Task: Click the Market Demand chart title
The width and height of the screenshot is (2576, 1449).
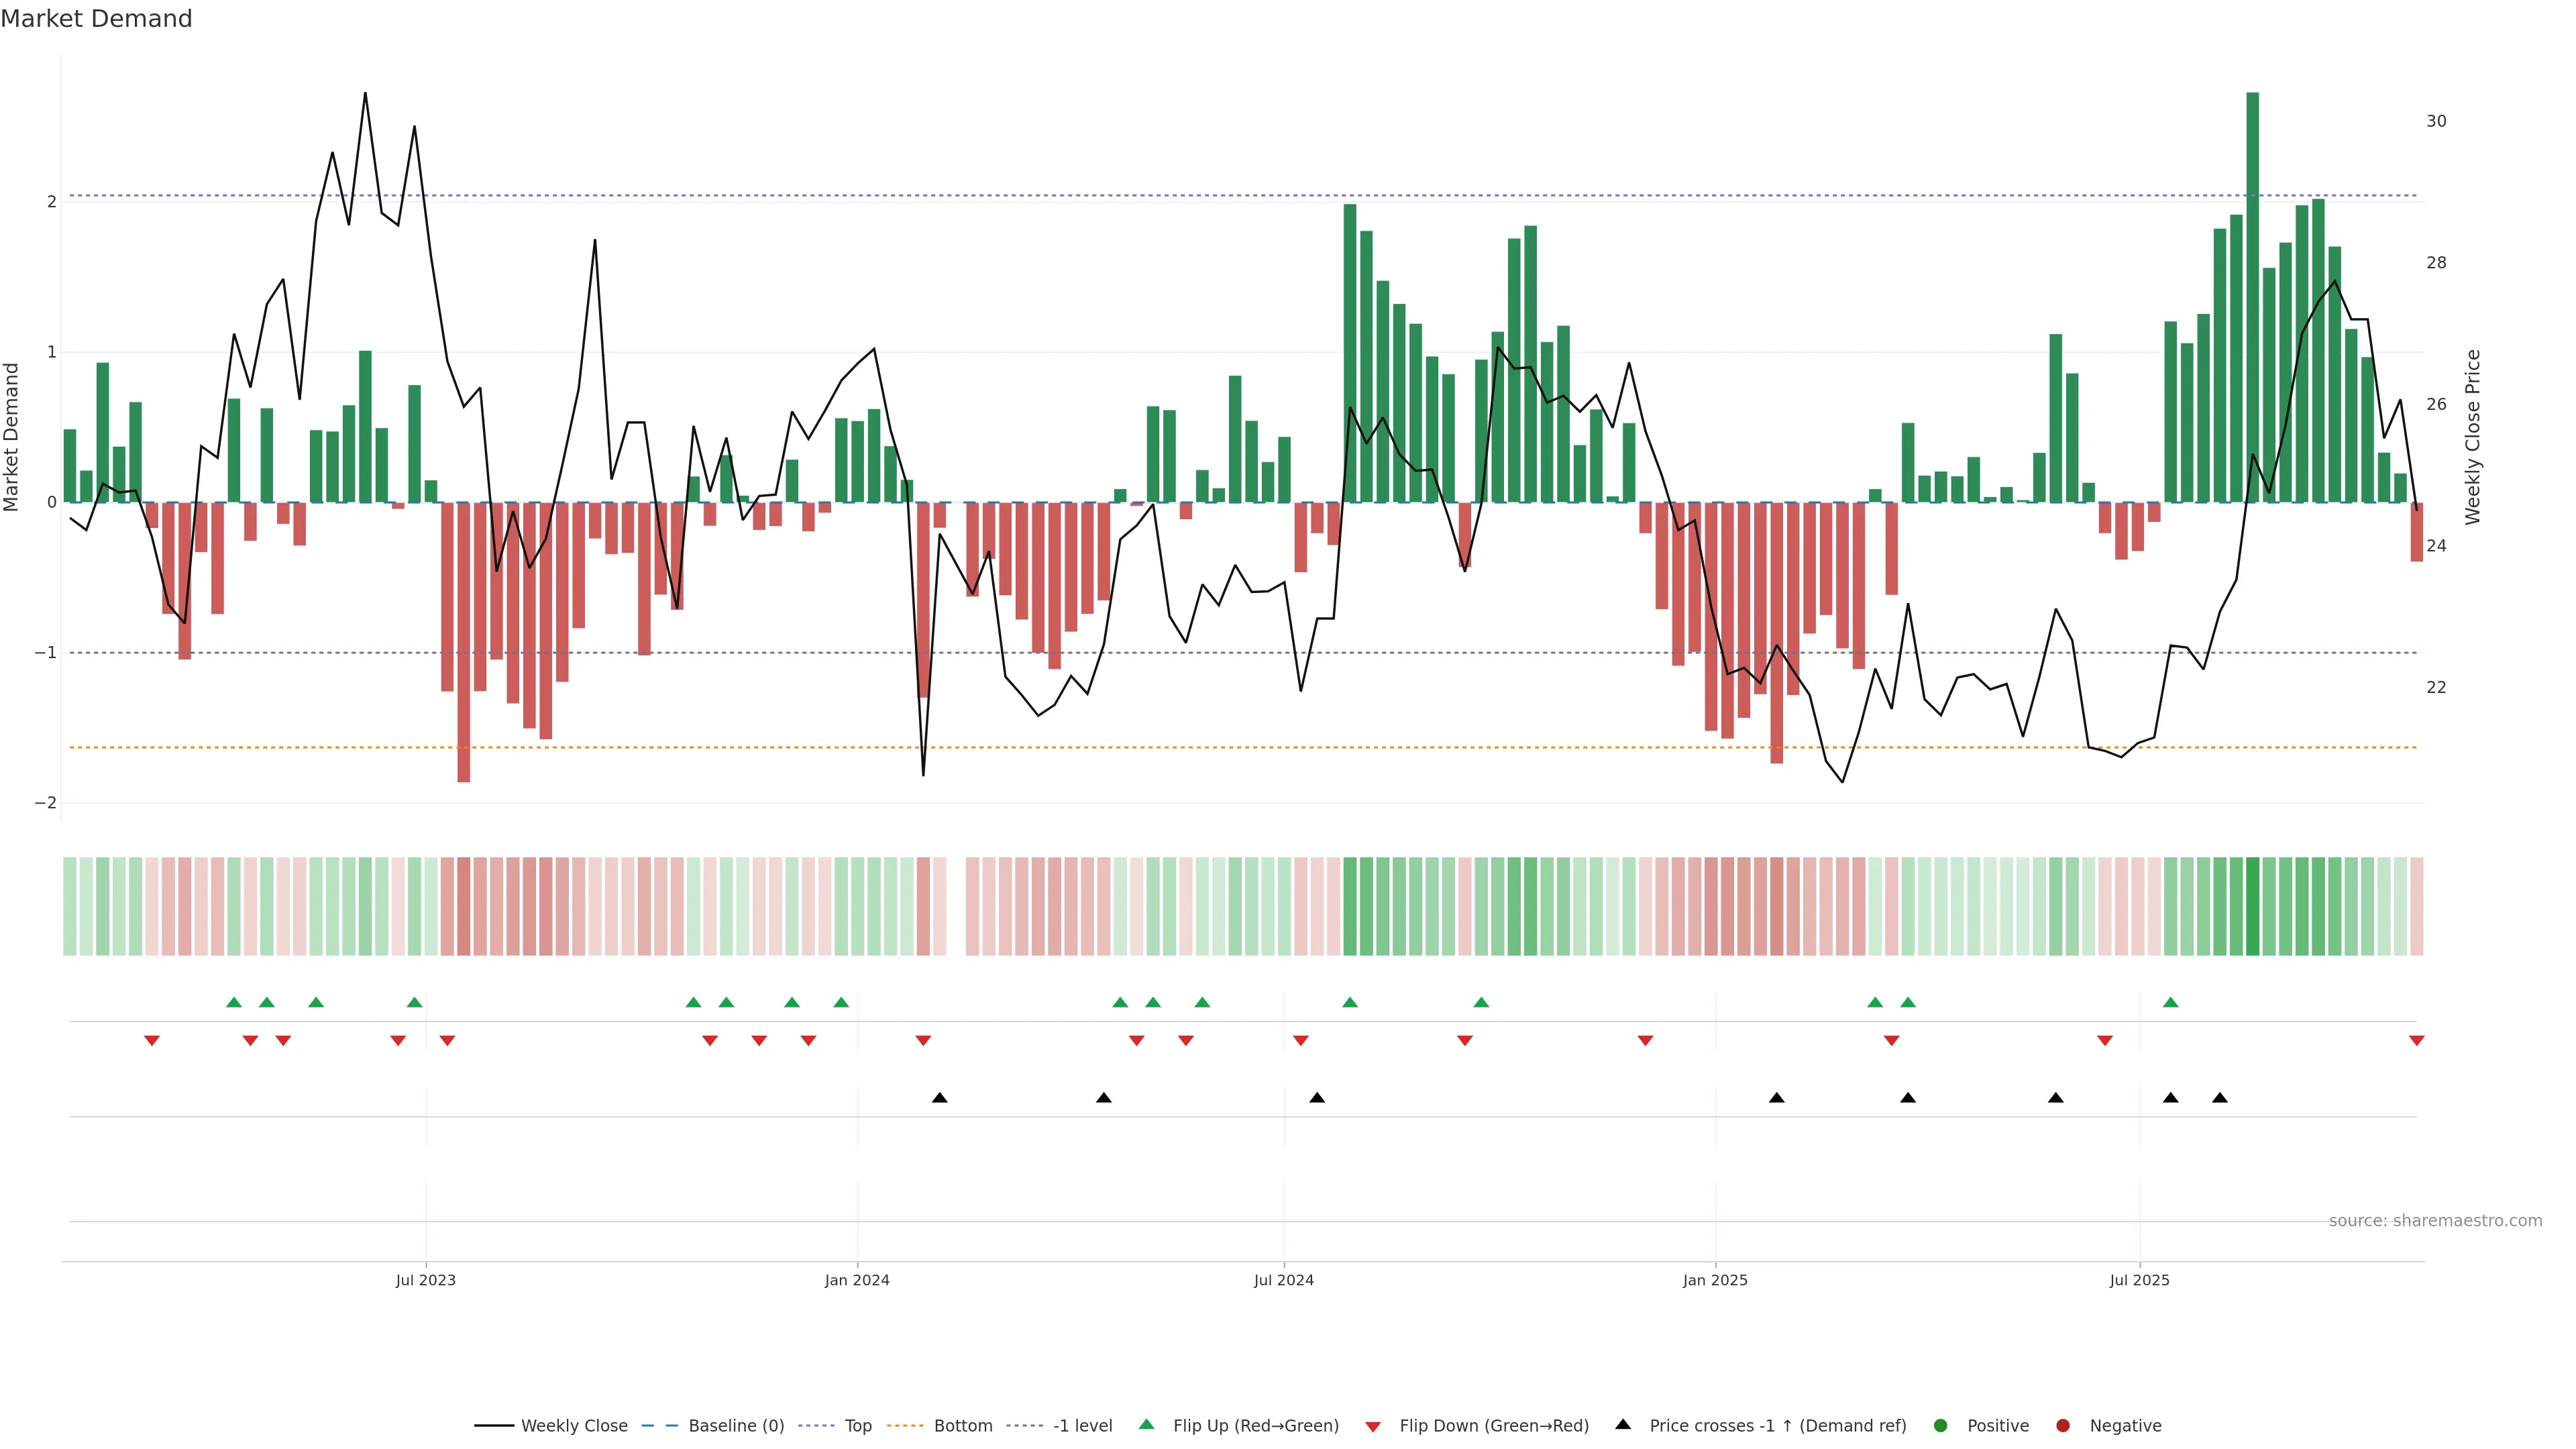Action: click(x=96, y=19)
